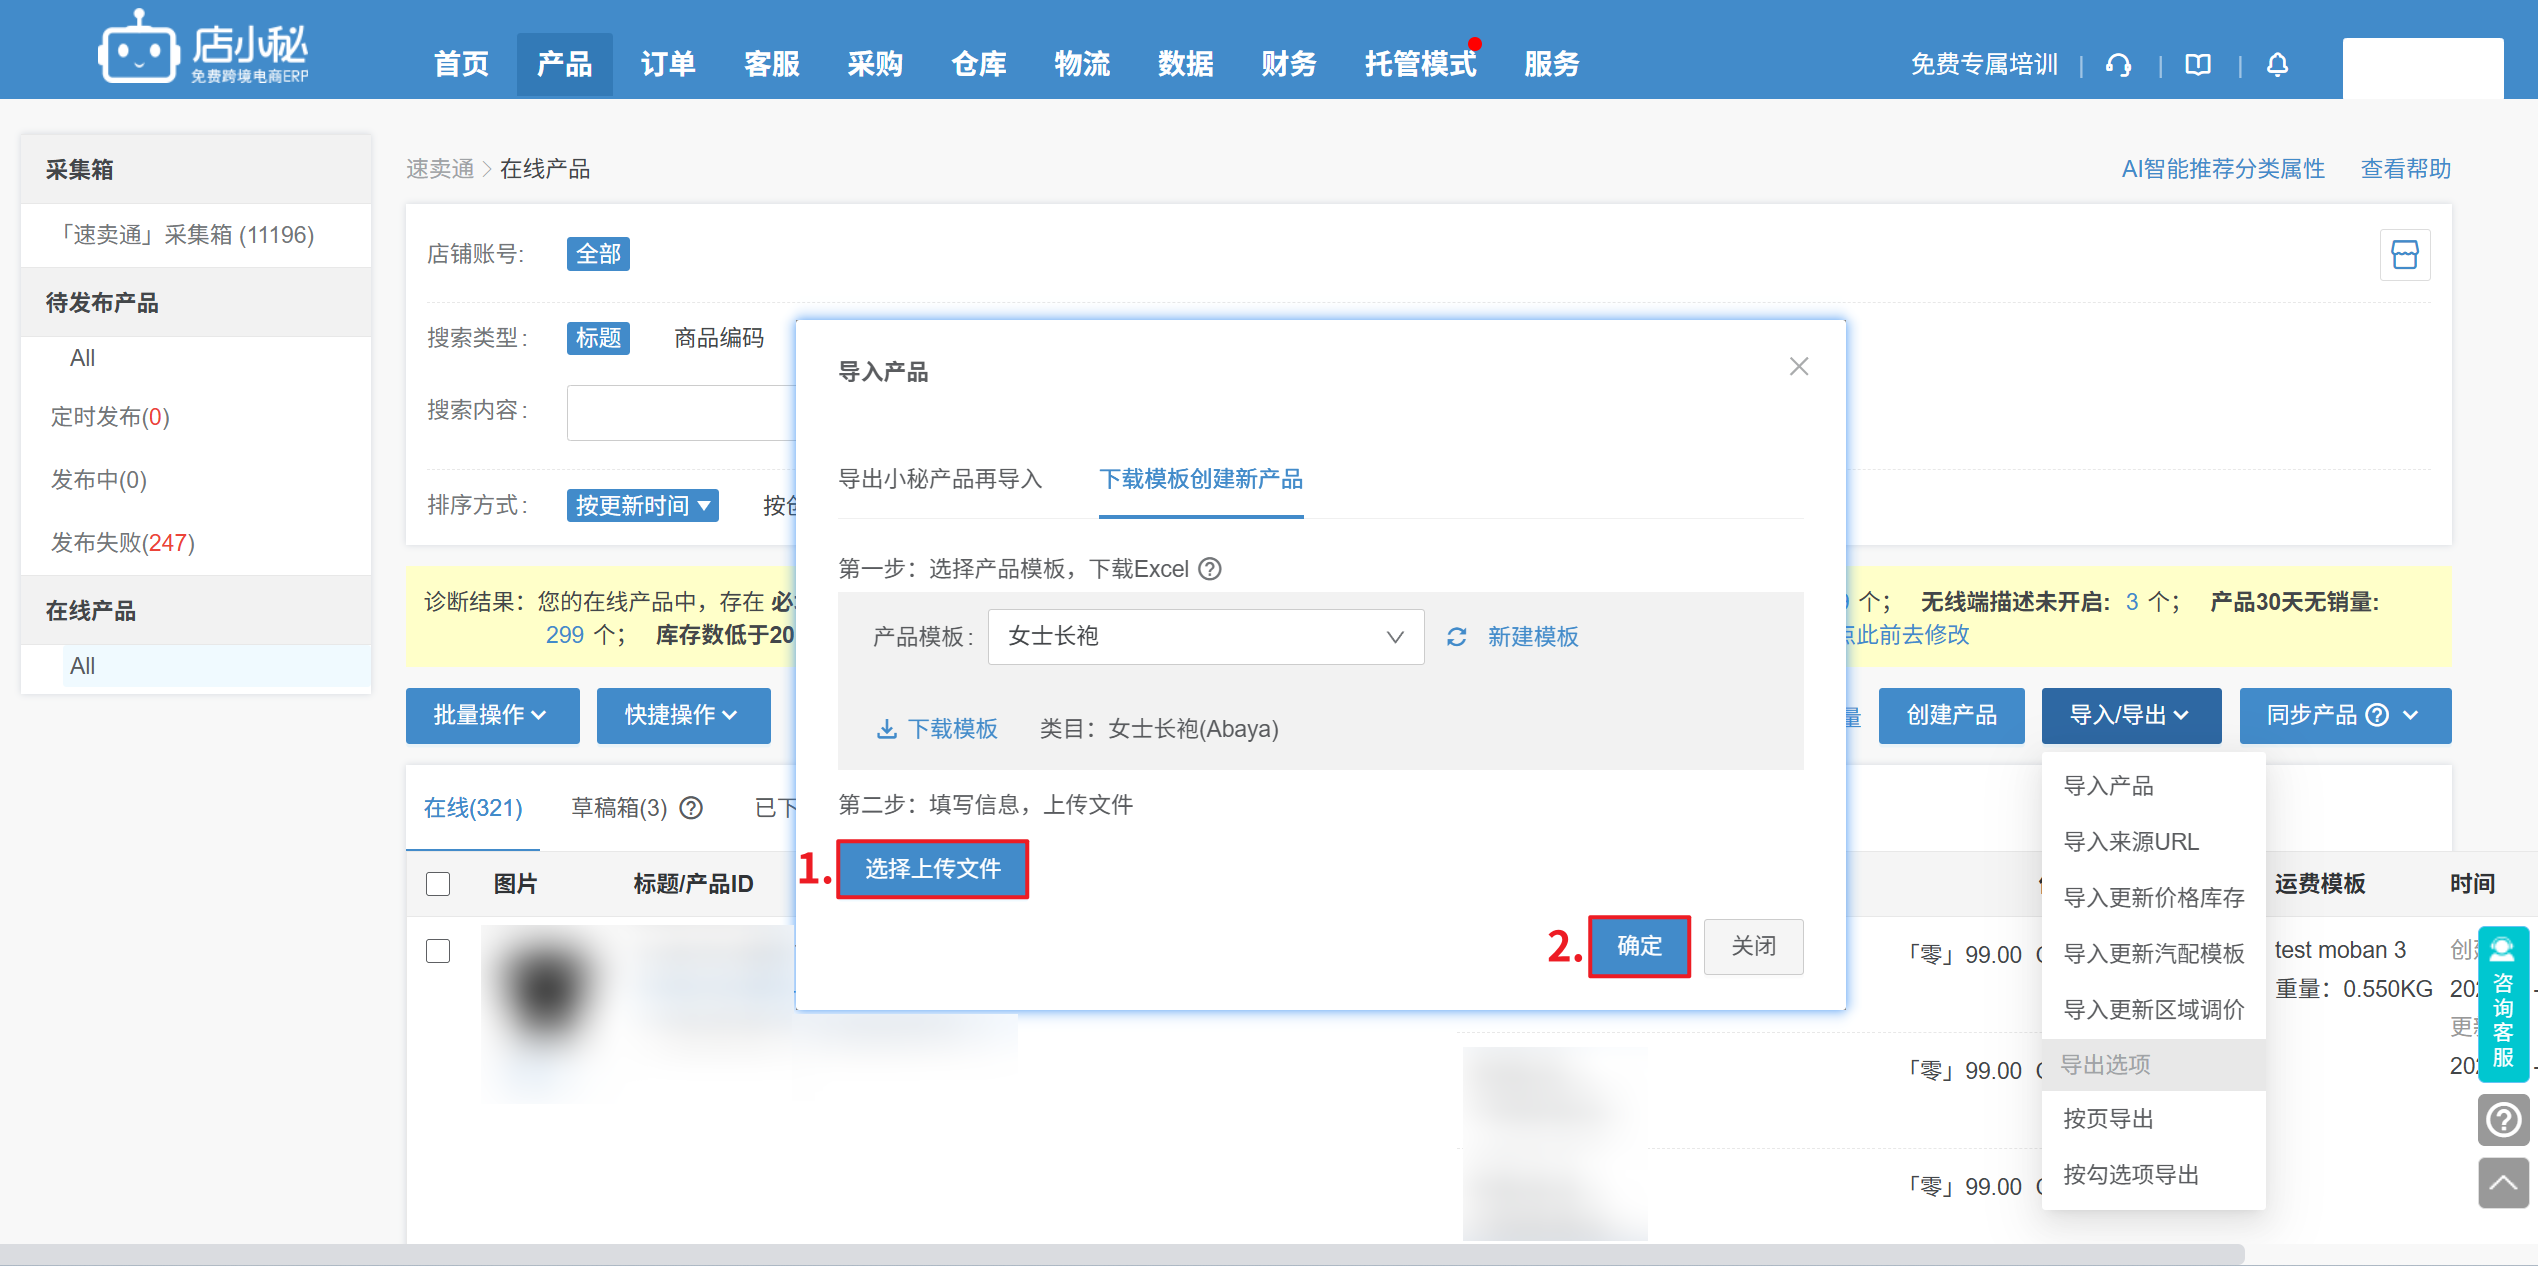Click the notification bell icon
Image resolution: width=2538 pixels, height=1266 pixels.
pos(2277,65)
